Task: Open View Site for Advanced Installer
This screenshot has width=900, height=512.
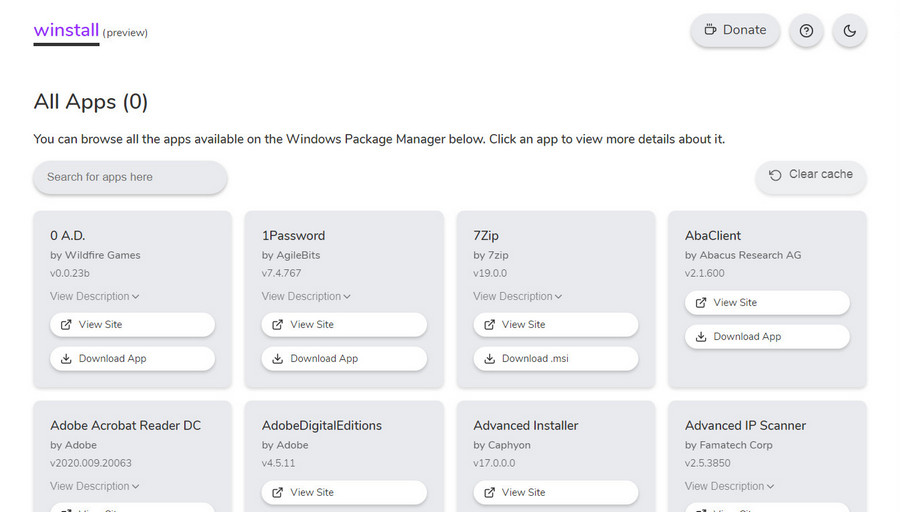Action: pos(556,492)
